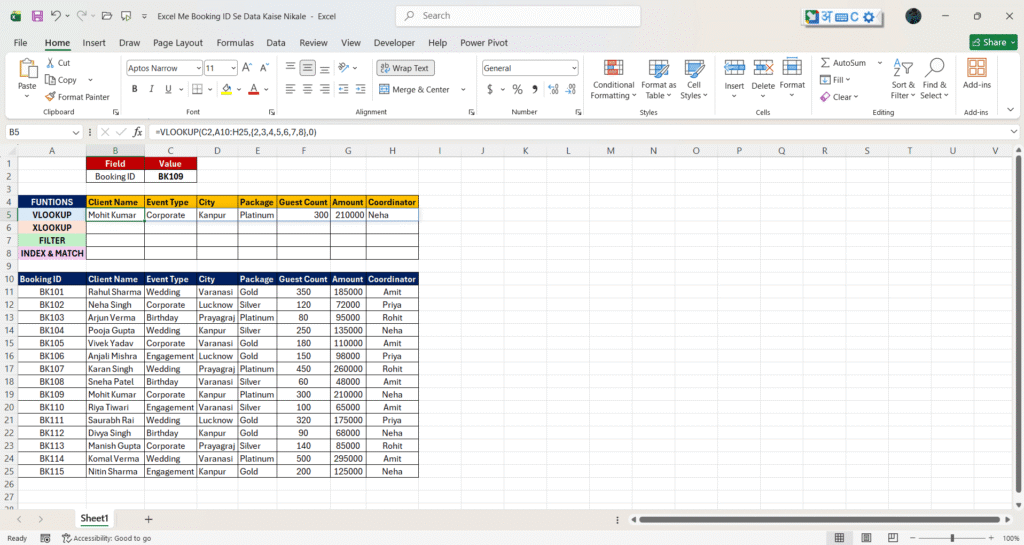Viewport: 1024px width, 545px height.
Task: Expand Merge & Center dropdown arrow
Action: pos(463,89)
